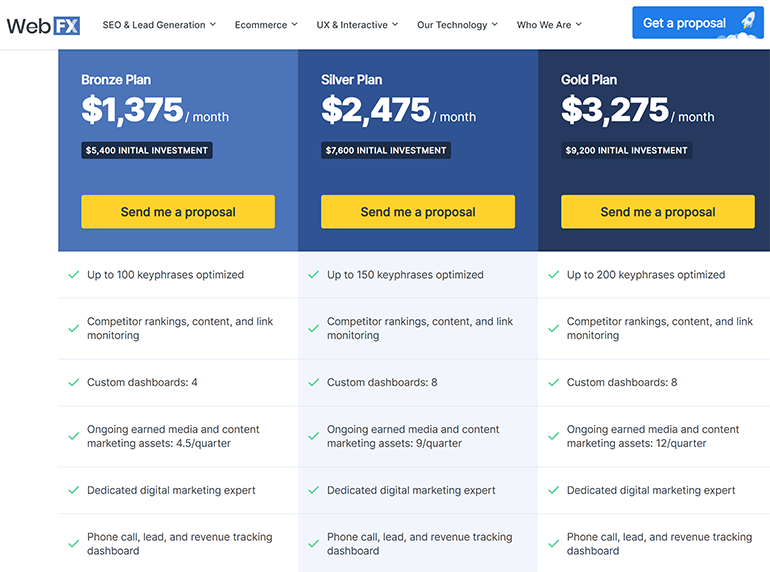
Task: Click checkmark by Gold Dedicated digital marketing expert
Action: (x=553, y=490)
